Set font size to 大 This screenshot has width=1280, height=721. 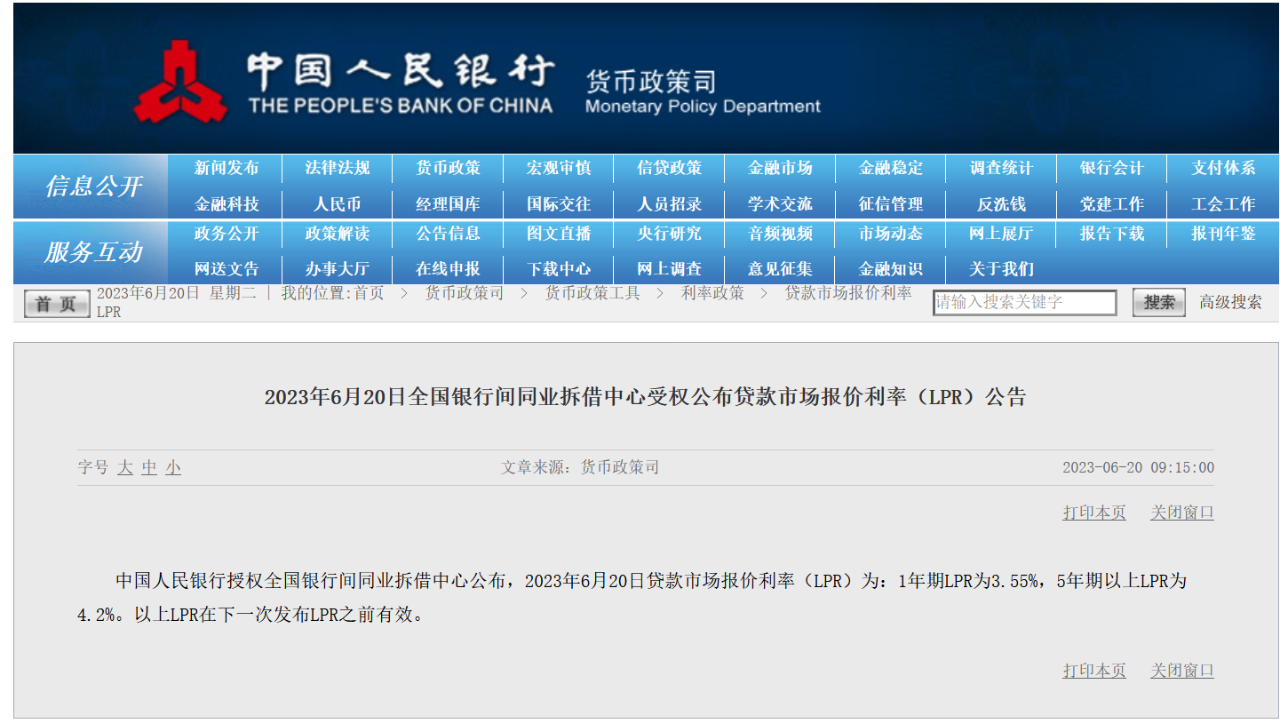tap(125, 467)
